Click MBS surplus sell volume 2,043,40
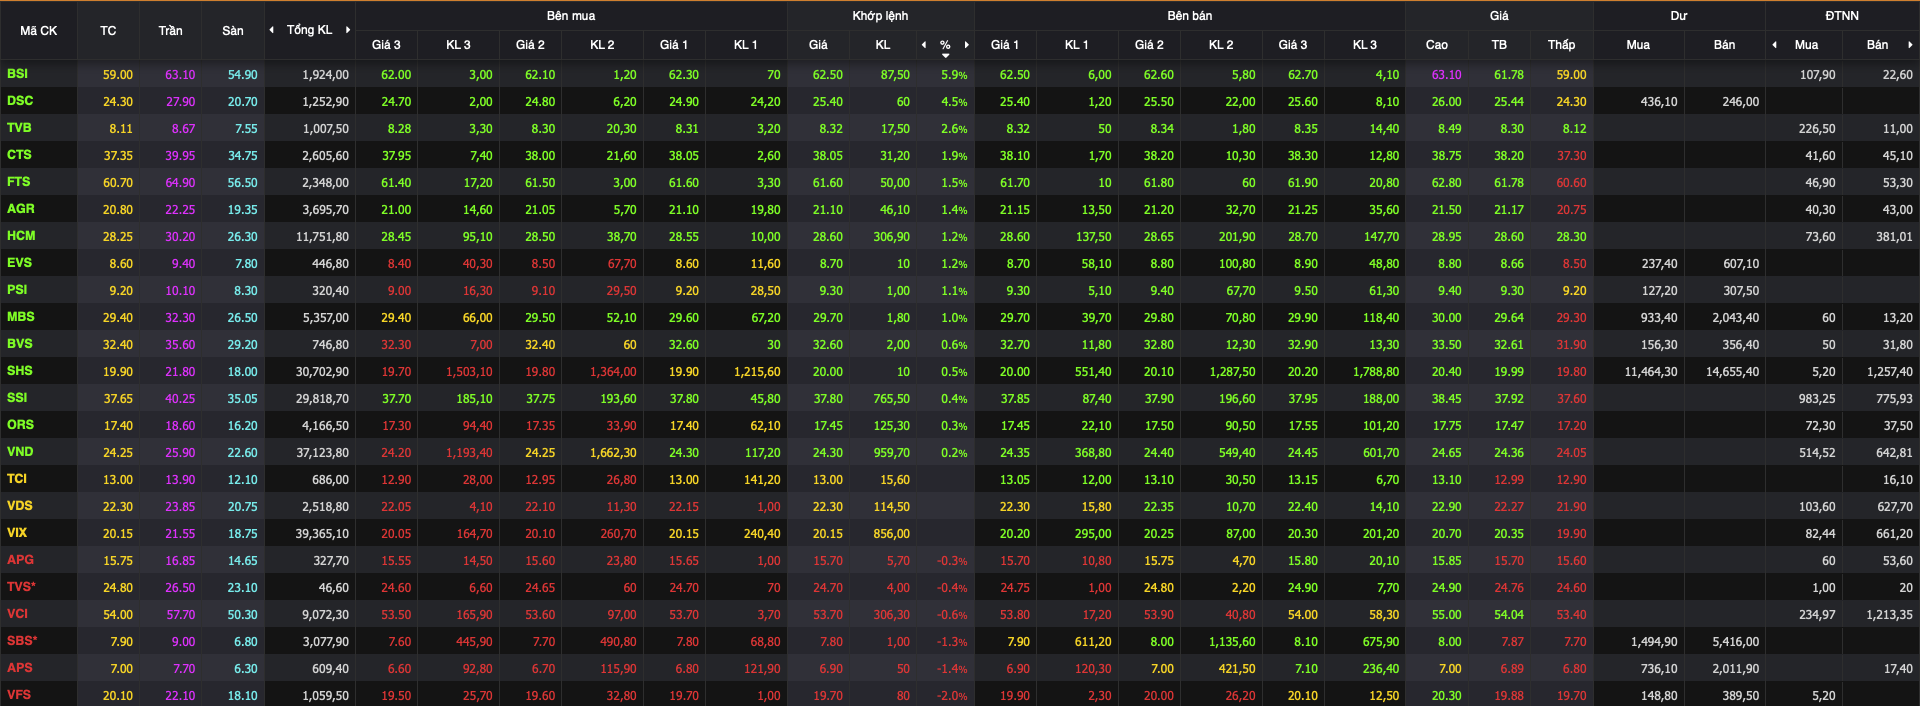This screenshot has height=706, width=1920. click(x=1736, y=318)
